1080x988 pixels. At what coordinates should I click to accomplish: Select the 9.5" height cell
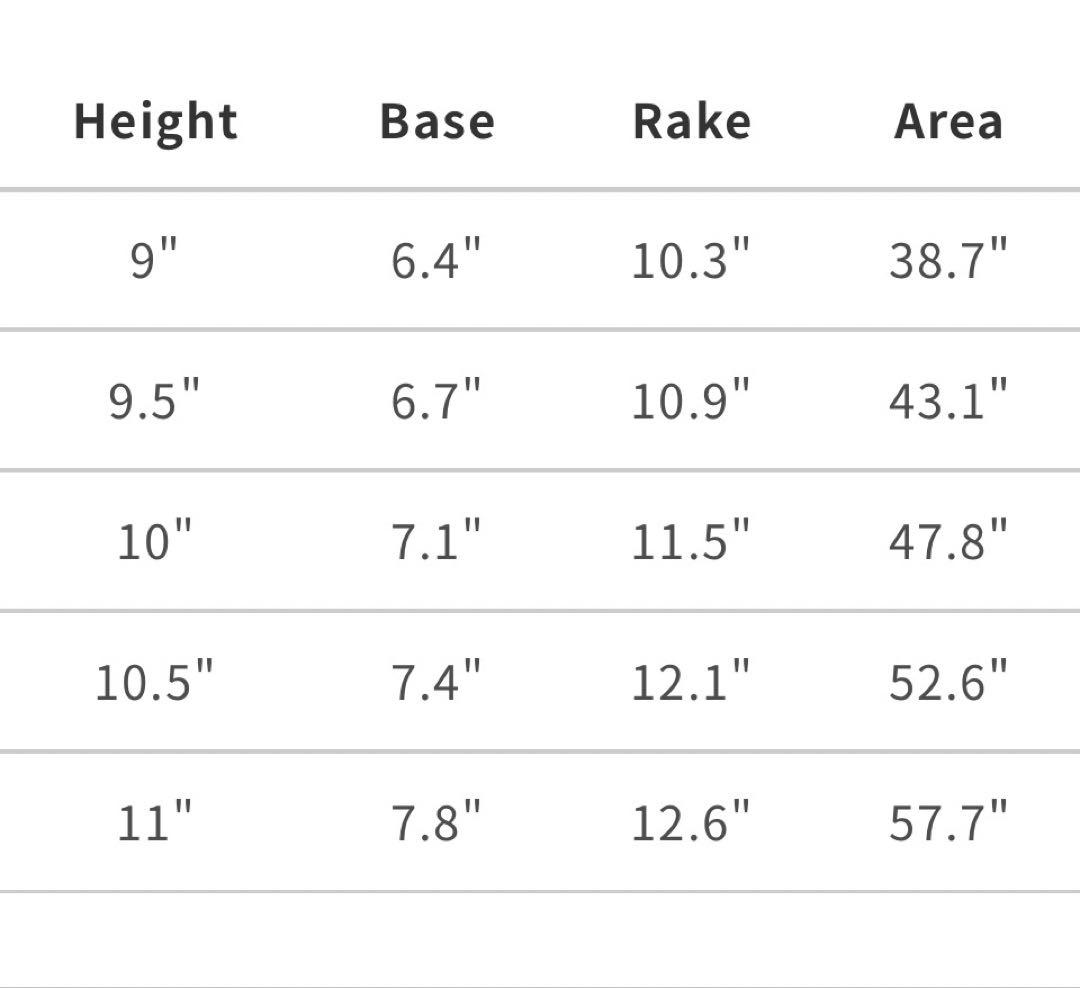point(154,401)
